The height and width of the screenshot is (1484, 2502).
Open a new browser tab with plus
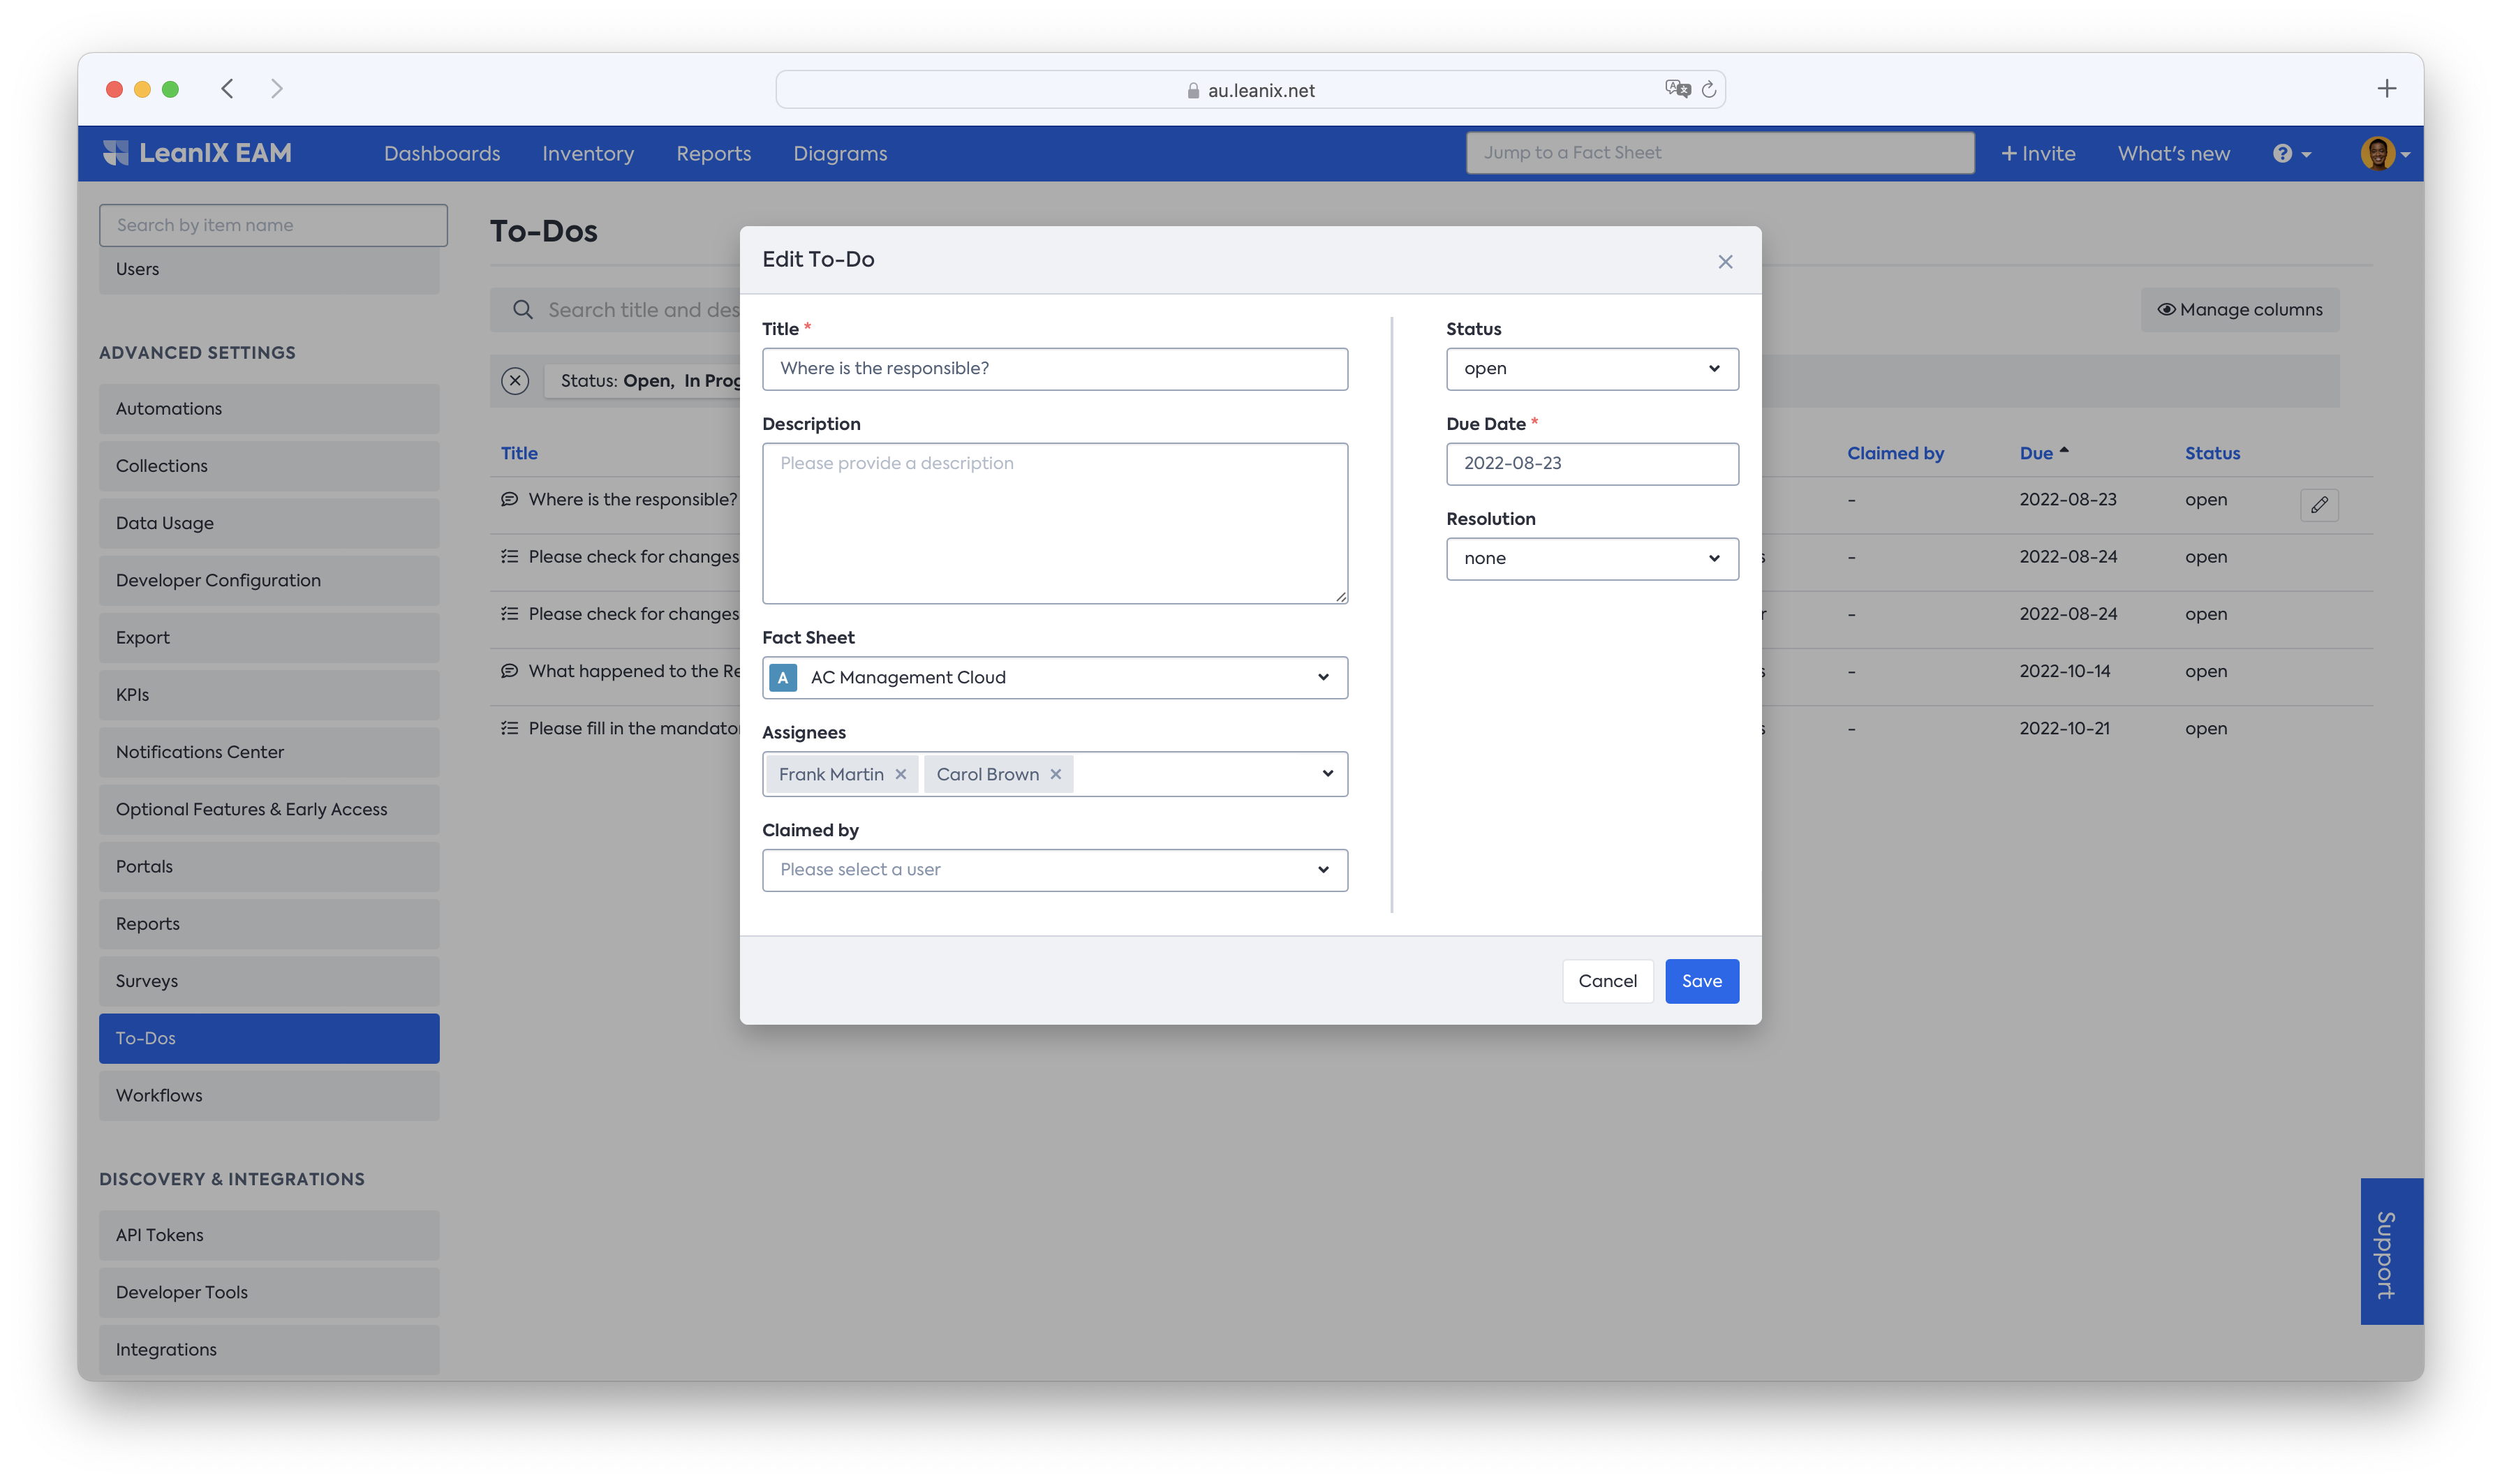(x=2387, y=89)
